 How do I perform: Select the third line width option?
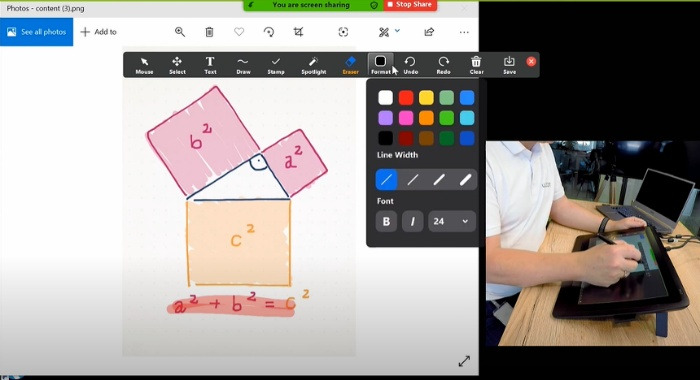[439, 180]
